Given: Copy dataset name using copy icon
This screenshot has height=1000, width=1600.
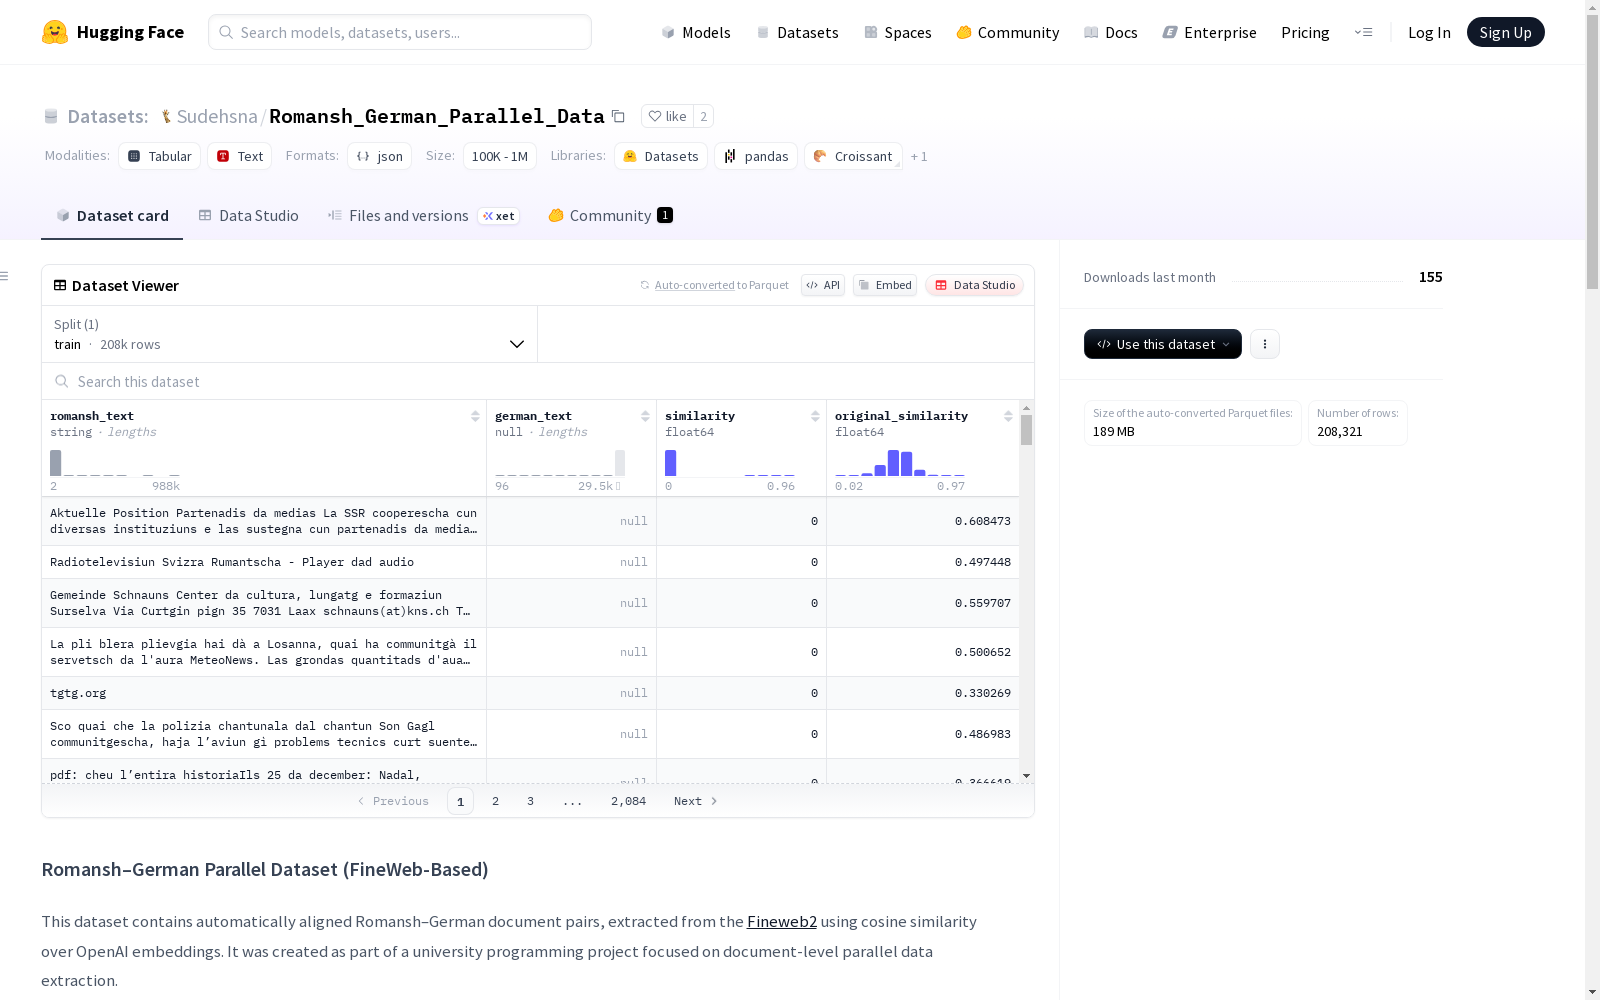Looking at the screenshot, I should pos(618,116).
